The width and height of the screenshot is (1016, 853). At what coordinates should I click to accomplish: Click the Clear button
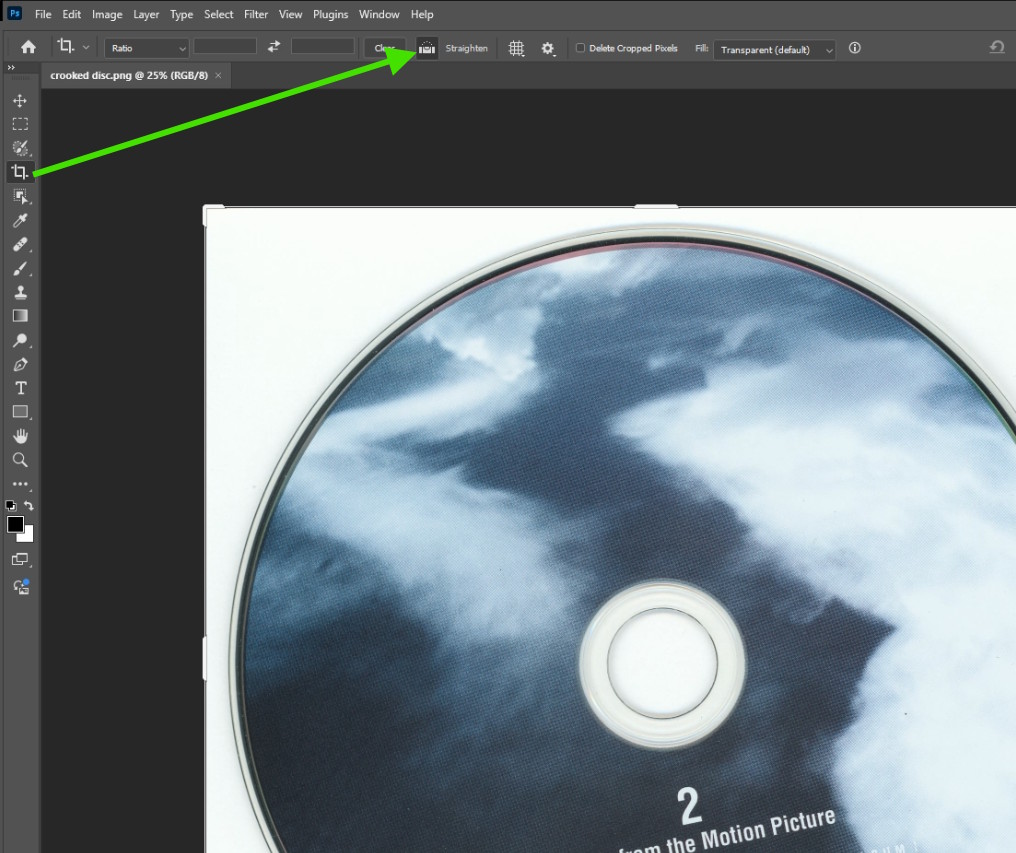click(x=385, y=48)
